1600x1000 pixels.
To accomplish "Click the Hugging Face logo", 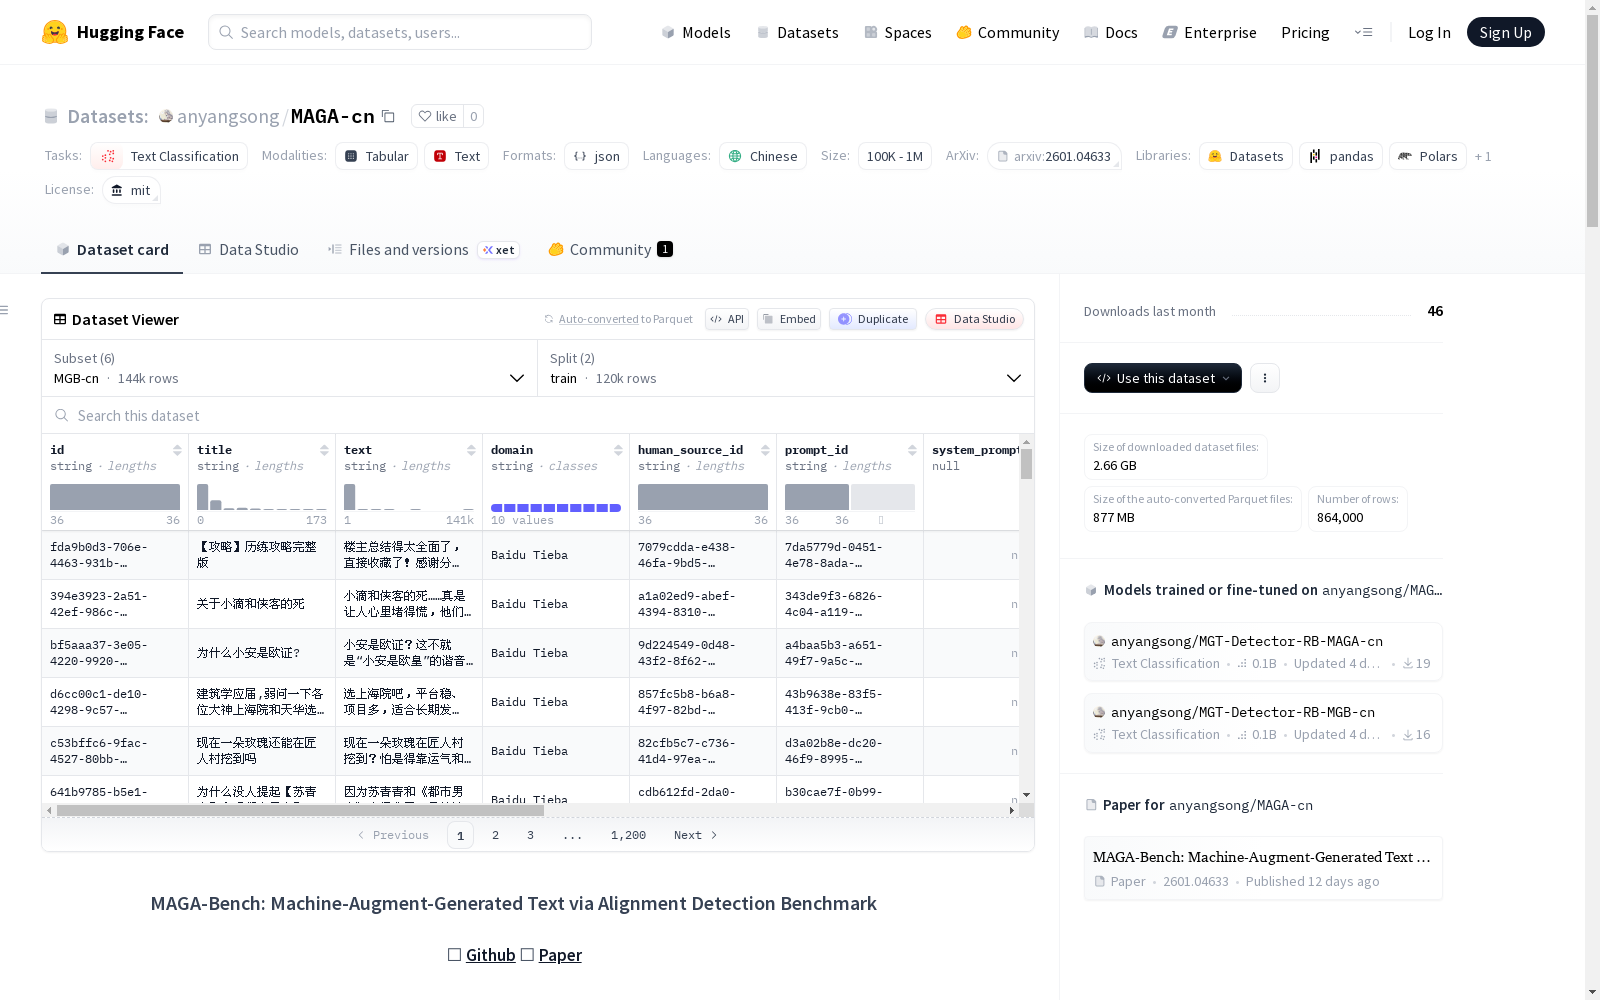I will (x=113, y=32).
